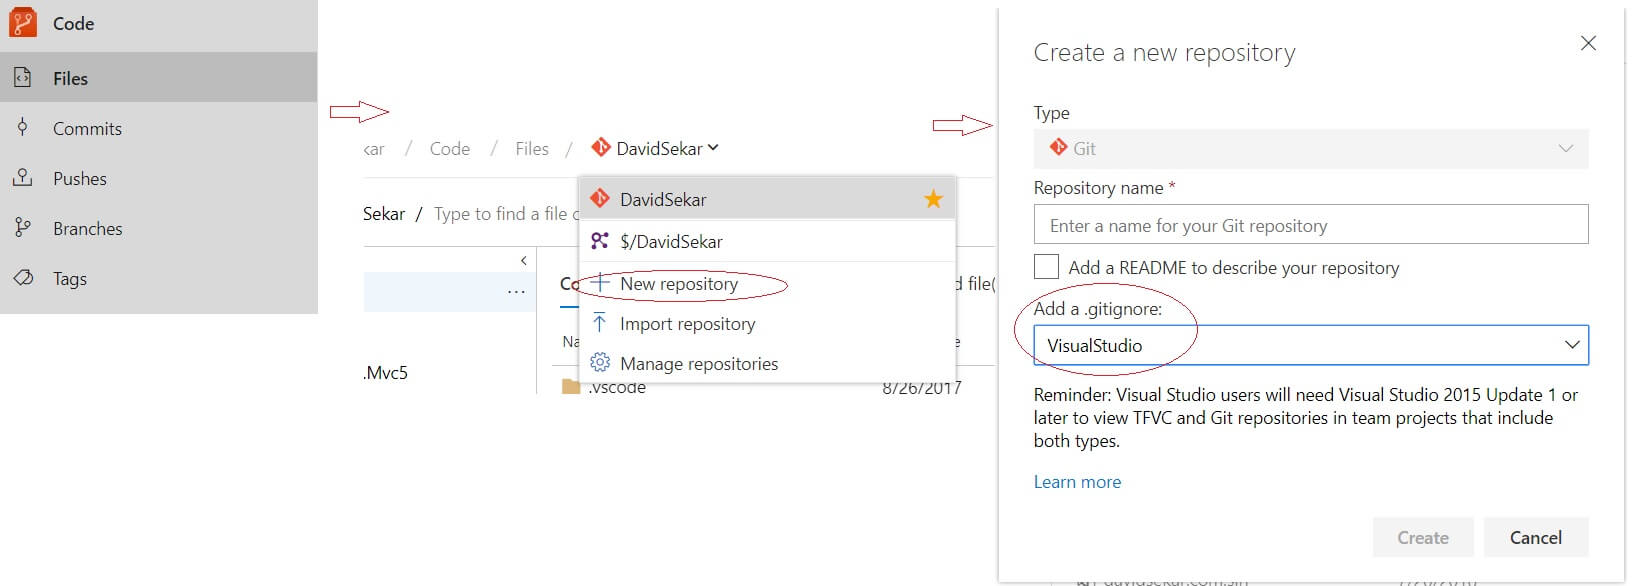
Task: Select DavidSekar Git repository in list
Action: [x=767, y=199]
